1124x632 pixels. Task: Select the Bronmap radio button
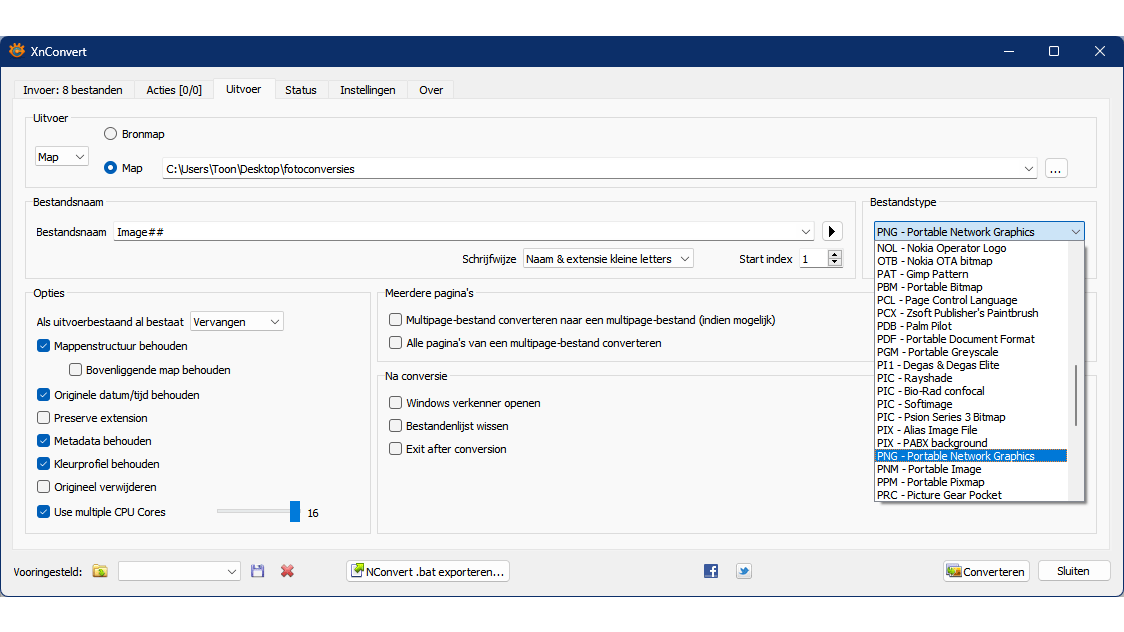(111, 134)
